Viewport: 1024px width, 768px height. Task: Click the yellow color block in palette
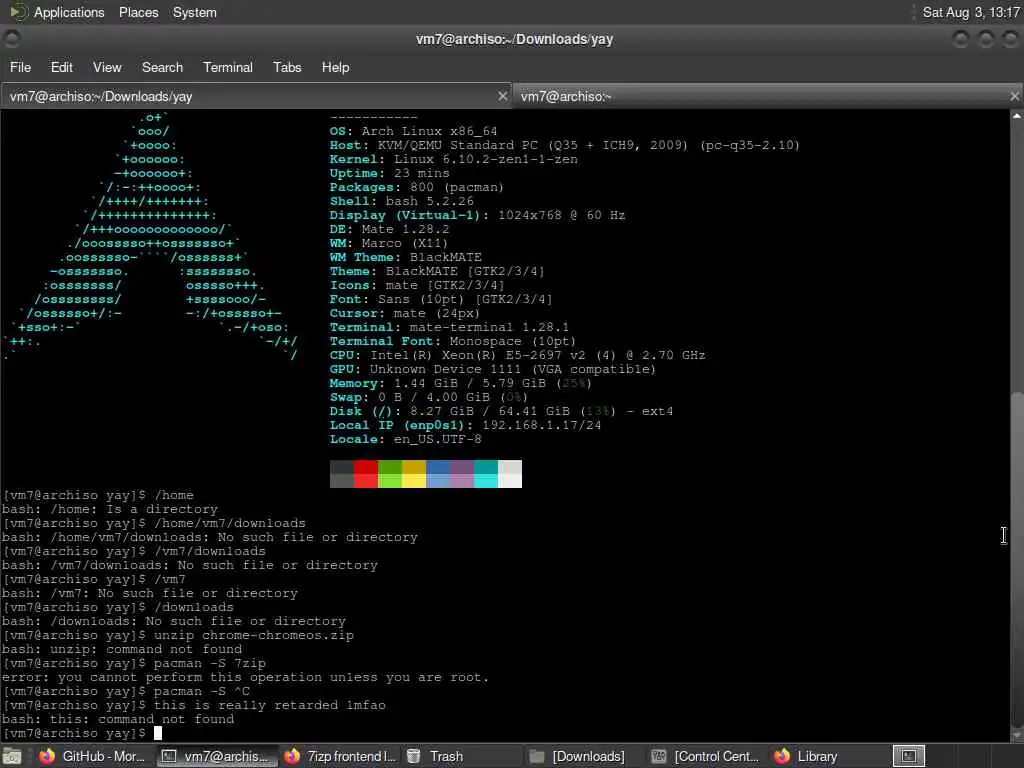click(414, 473)
